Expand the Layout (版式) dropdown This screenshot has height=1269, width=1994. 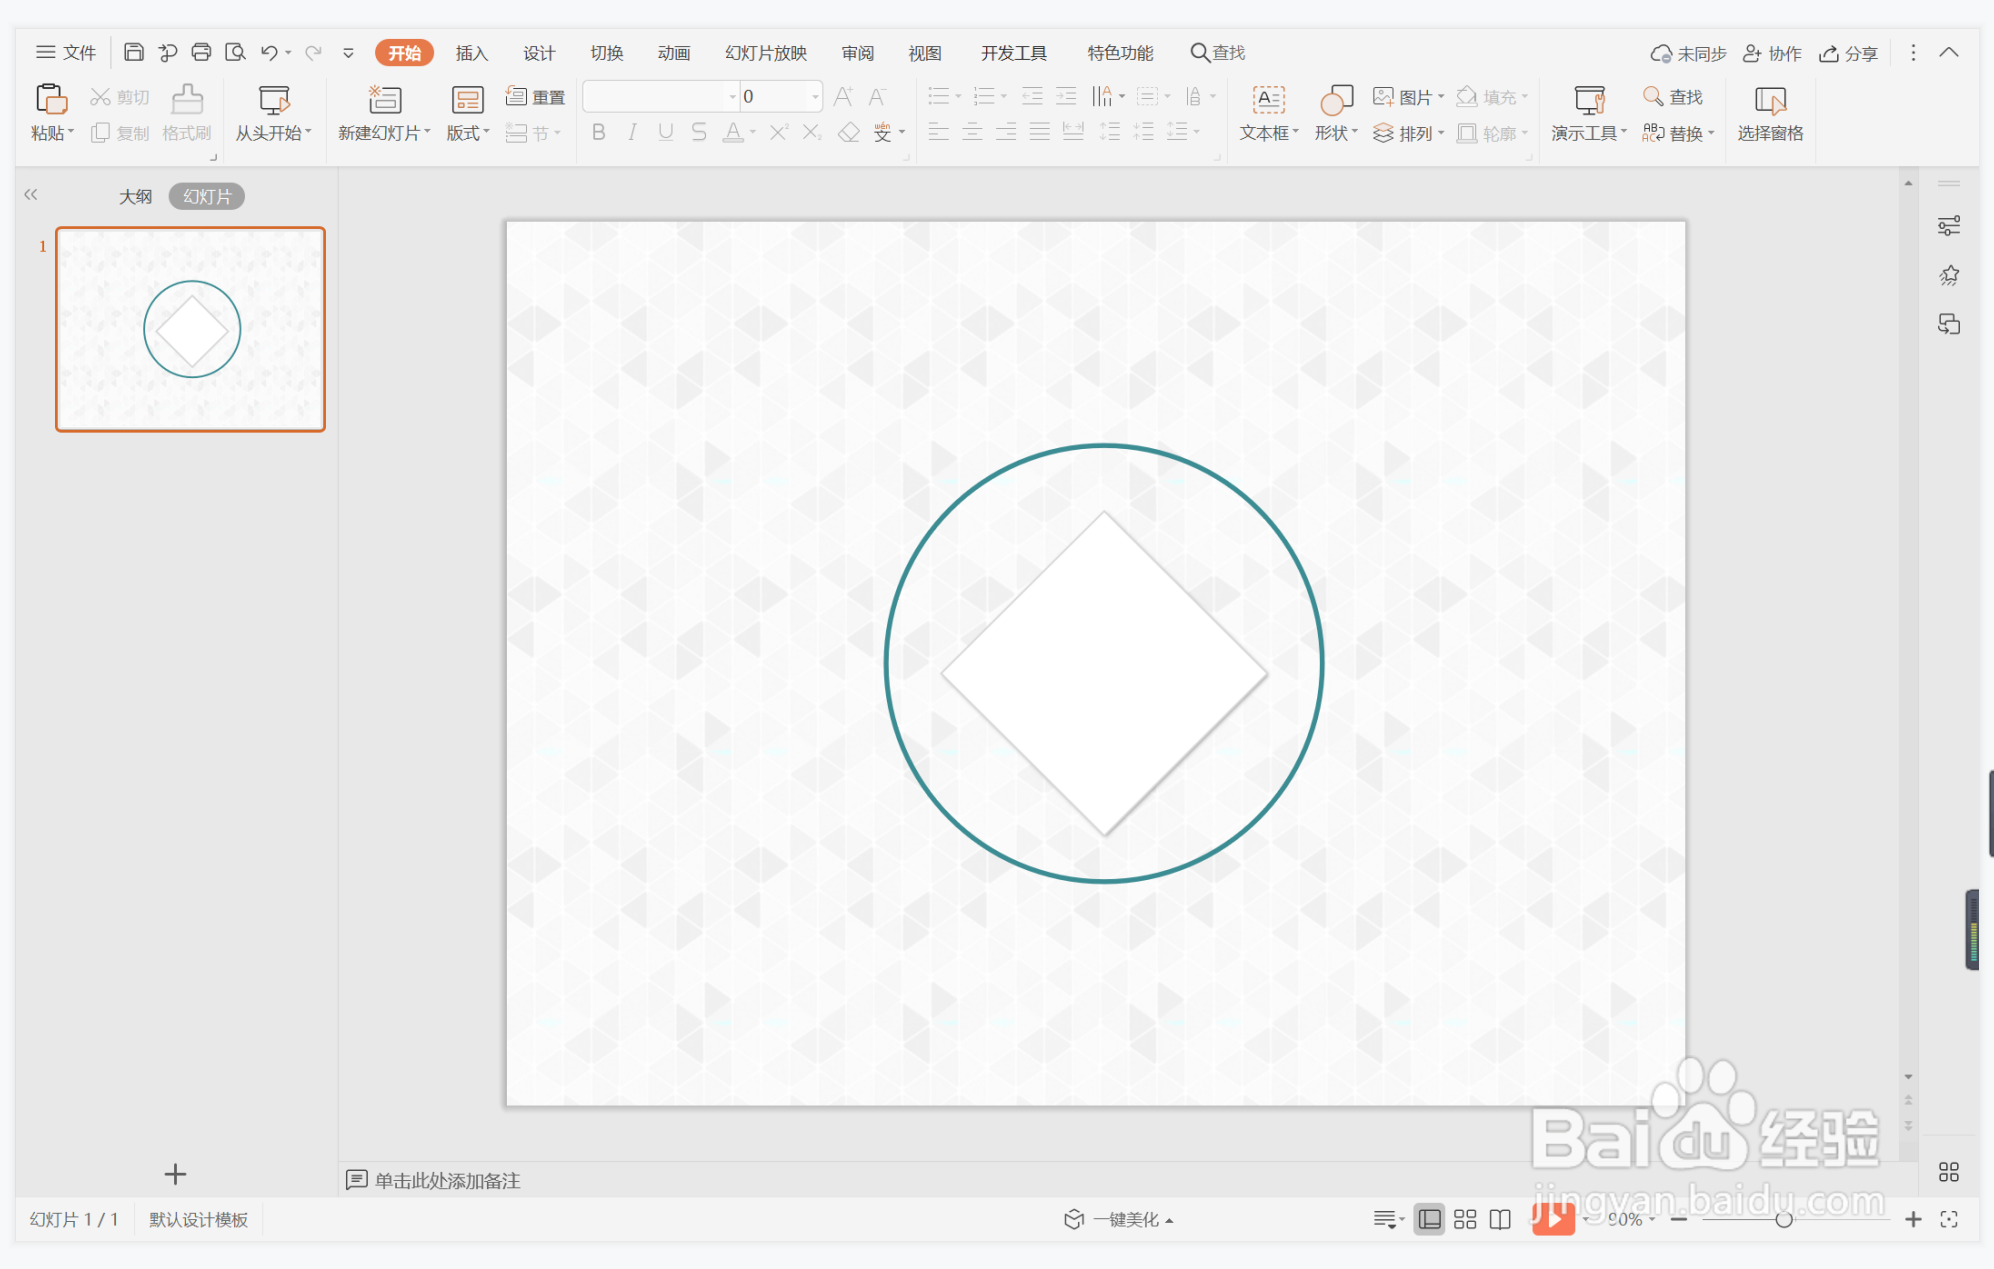(x=468, y=133)
